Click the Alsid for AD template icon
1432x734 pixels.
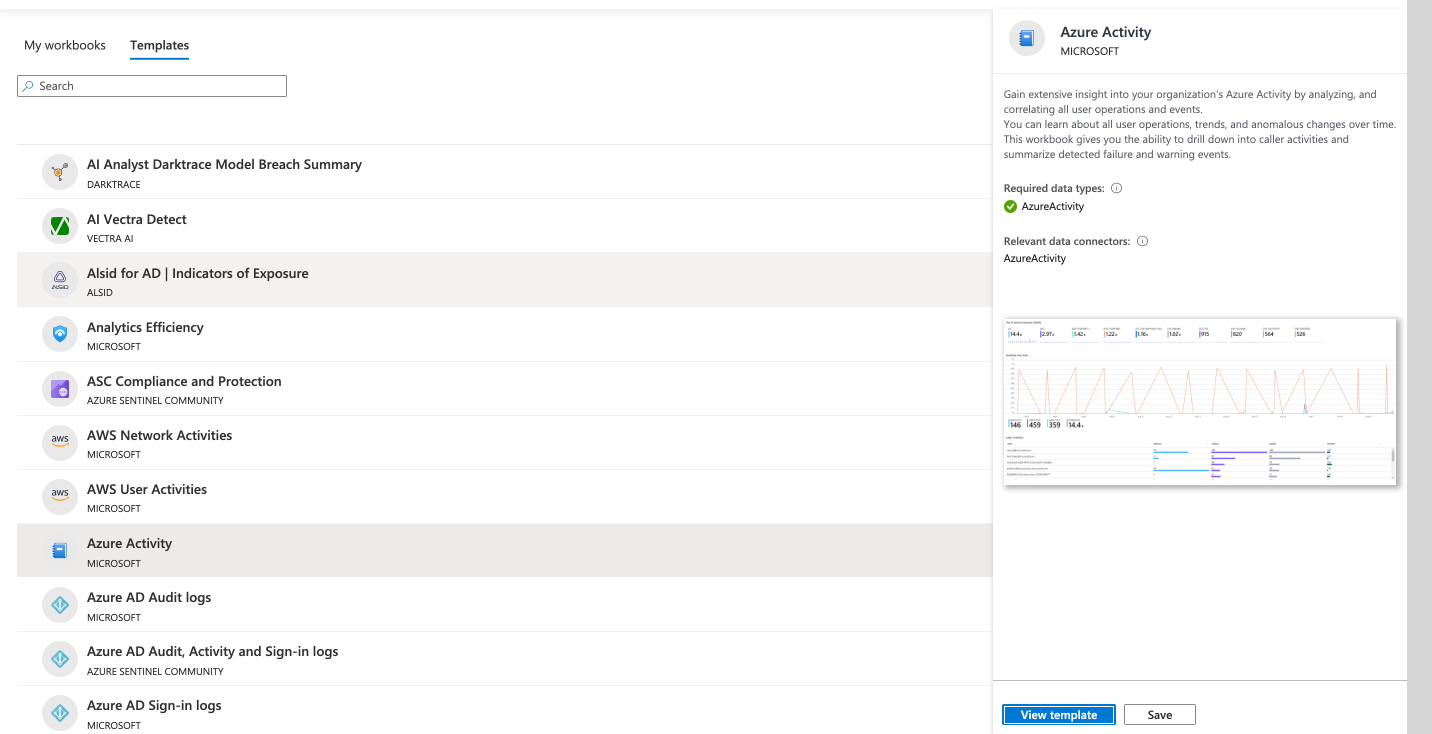click(x=60, y=280)
